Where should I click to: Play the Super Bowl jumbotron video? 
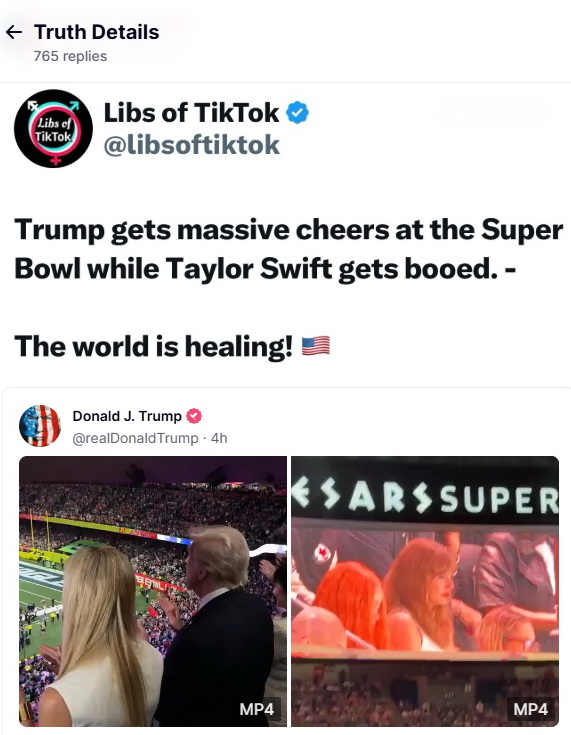[x=425, y=591]
